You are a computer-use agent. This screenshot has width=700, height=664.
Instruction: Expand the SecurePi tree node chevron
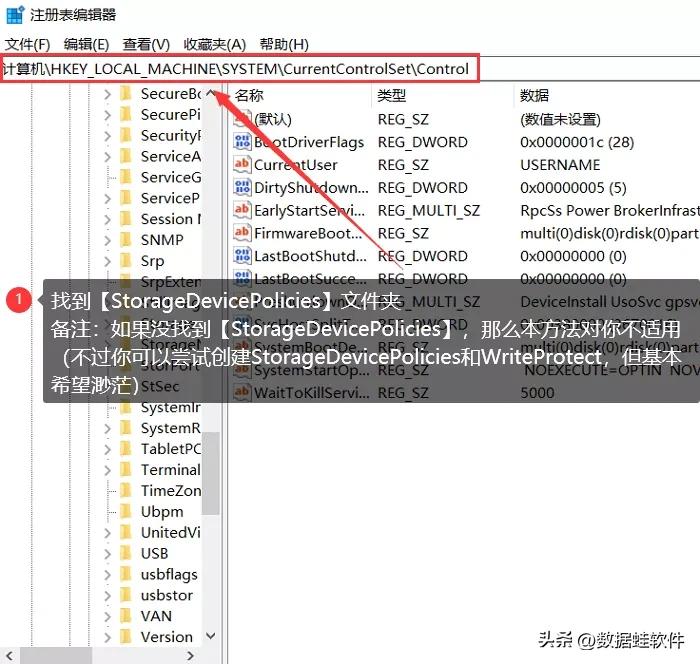(107, 115)
